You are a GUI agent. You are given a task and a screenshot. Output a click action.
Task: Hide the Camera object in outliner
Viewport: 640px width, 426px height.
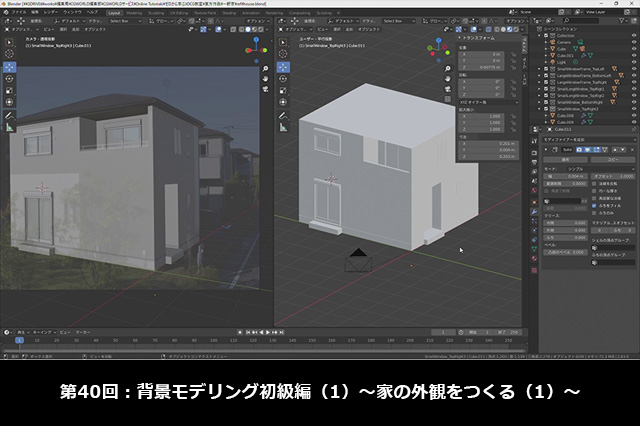click(x=634, y=42)
